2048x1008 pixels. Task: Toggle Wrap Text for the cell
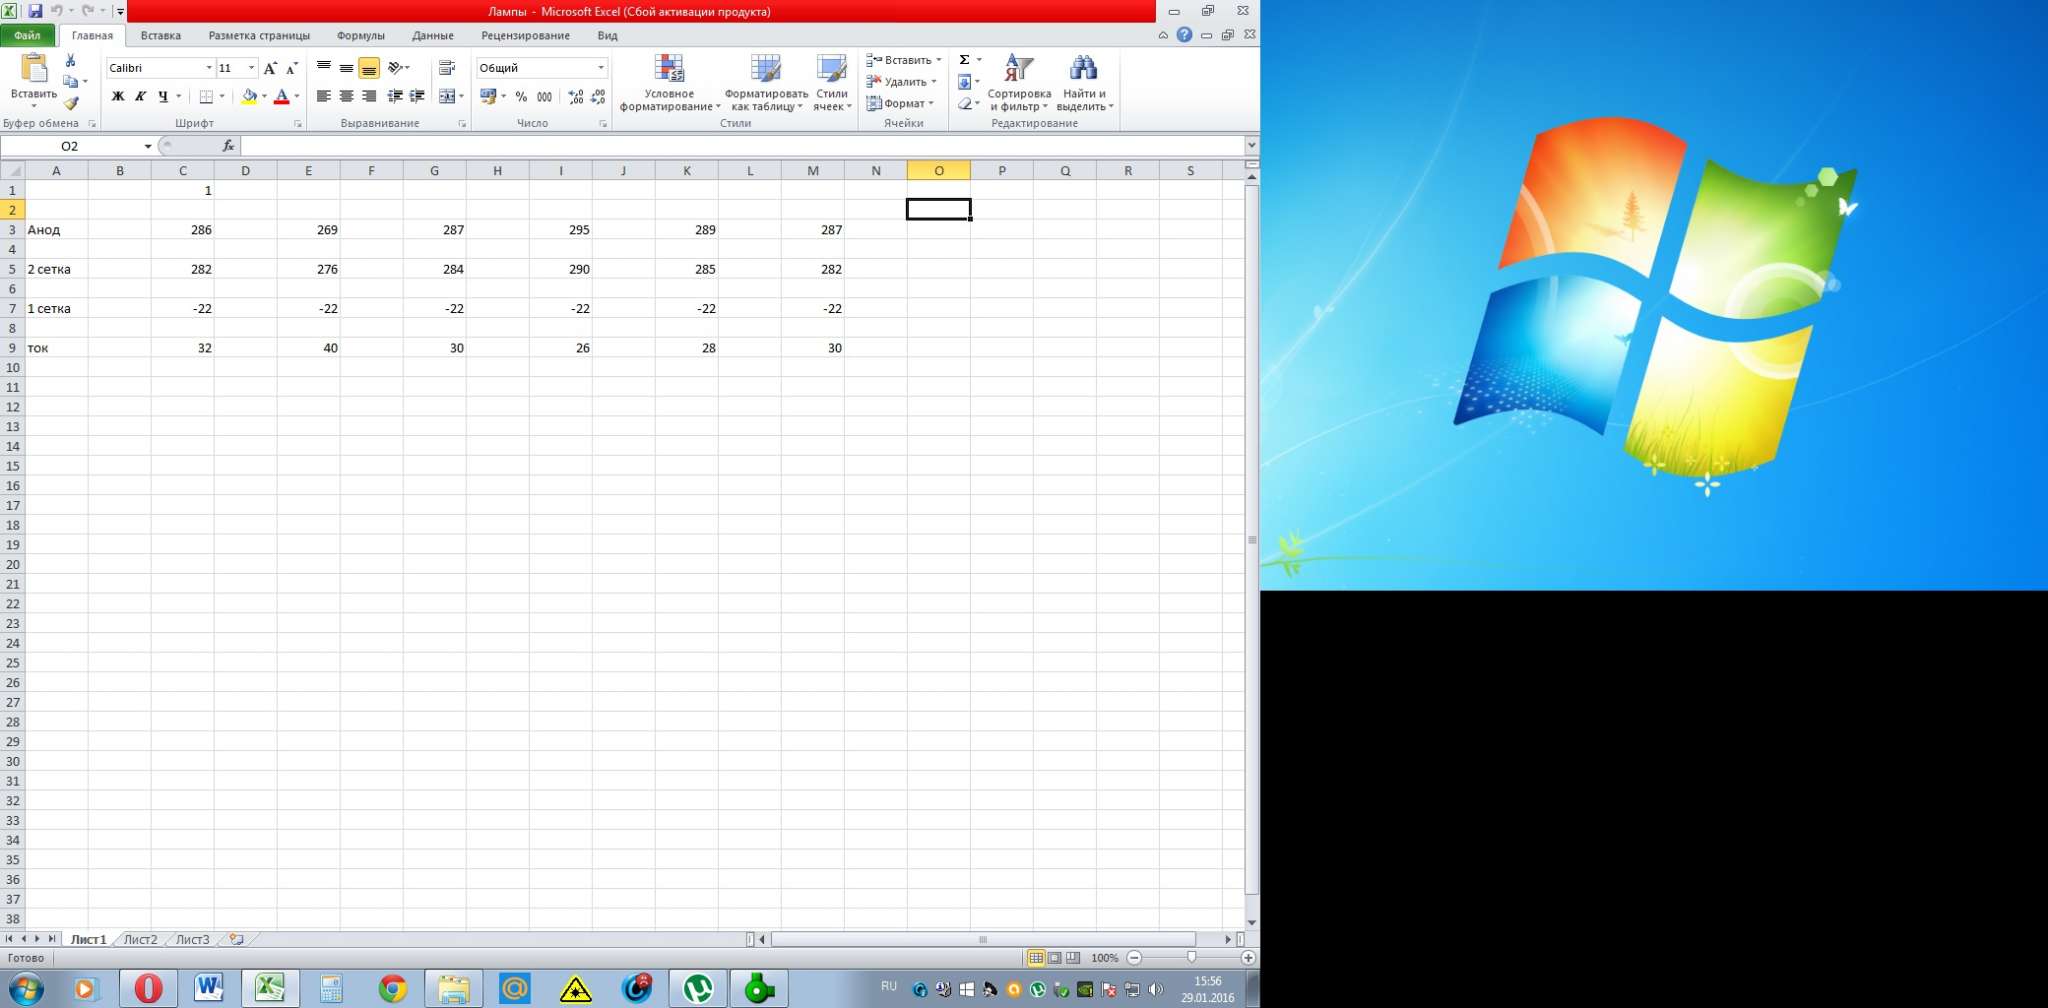447,68
